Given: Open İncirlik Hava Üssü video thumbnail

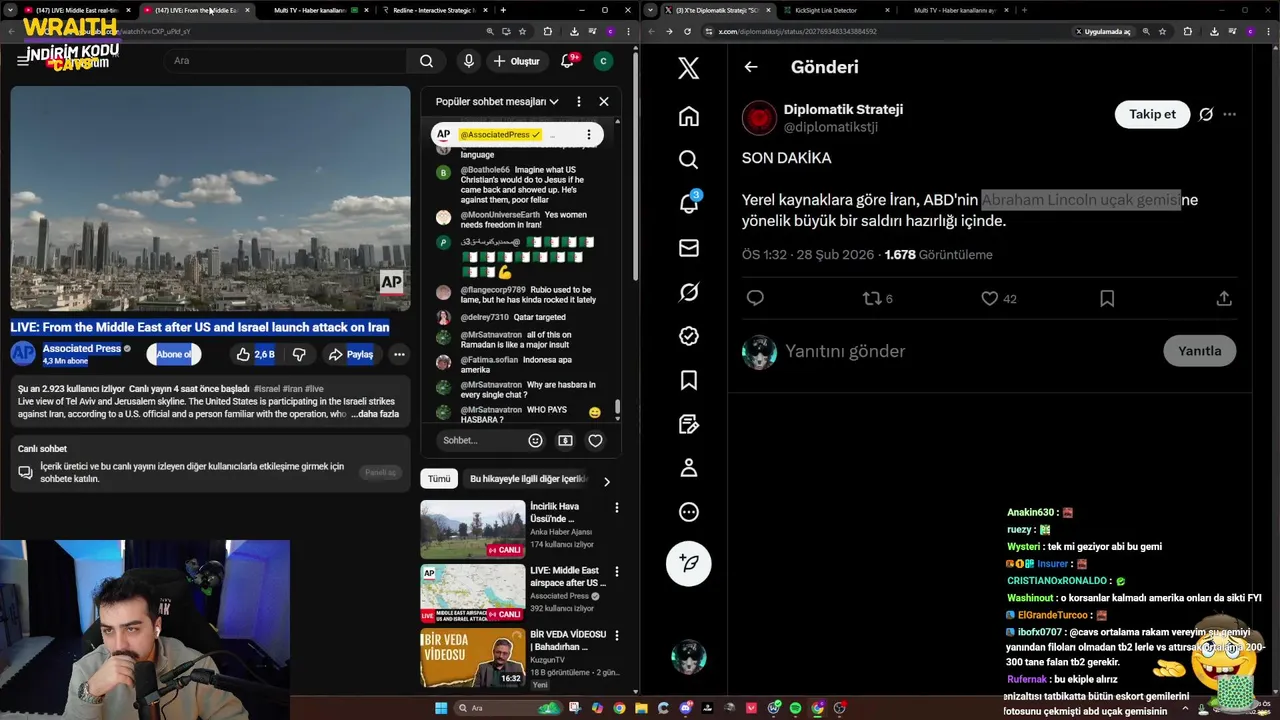Looking at the screenshot, I should [472, 529].
